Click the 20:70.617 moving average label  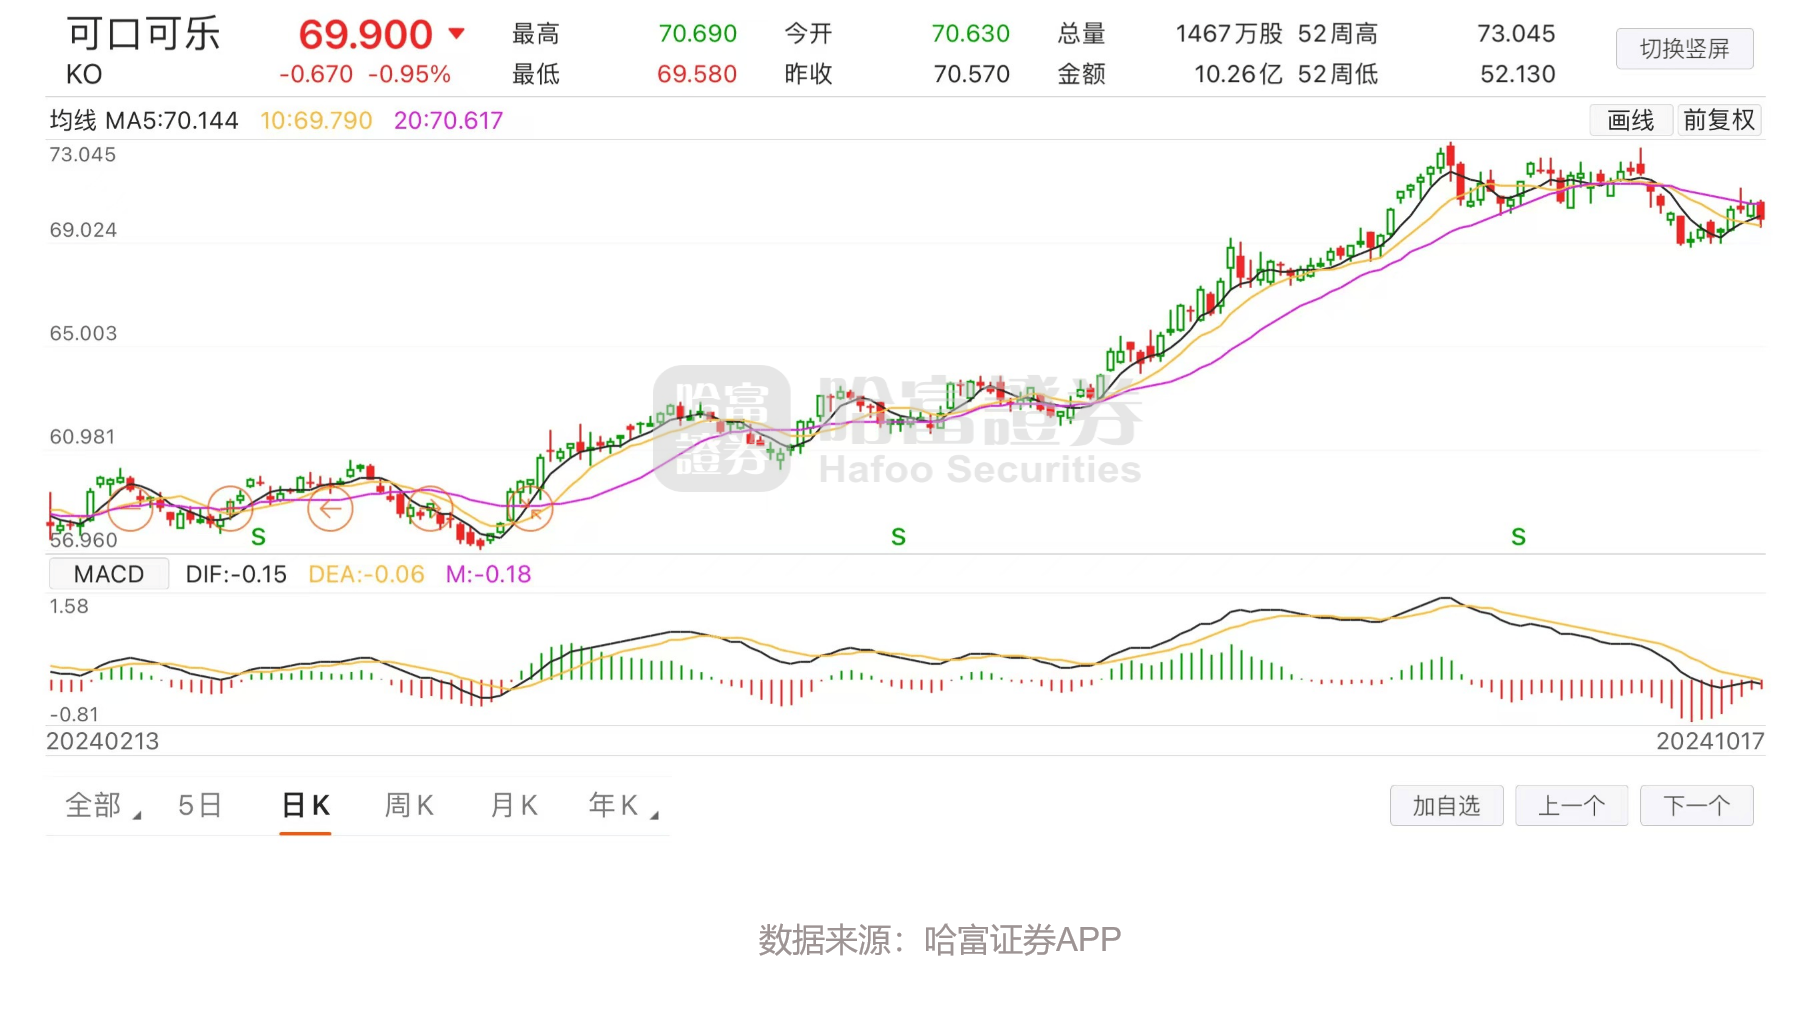tap(448, 121)
